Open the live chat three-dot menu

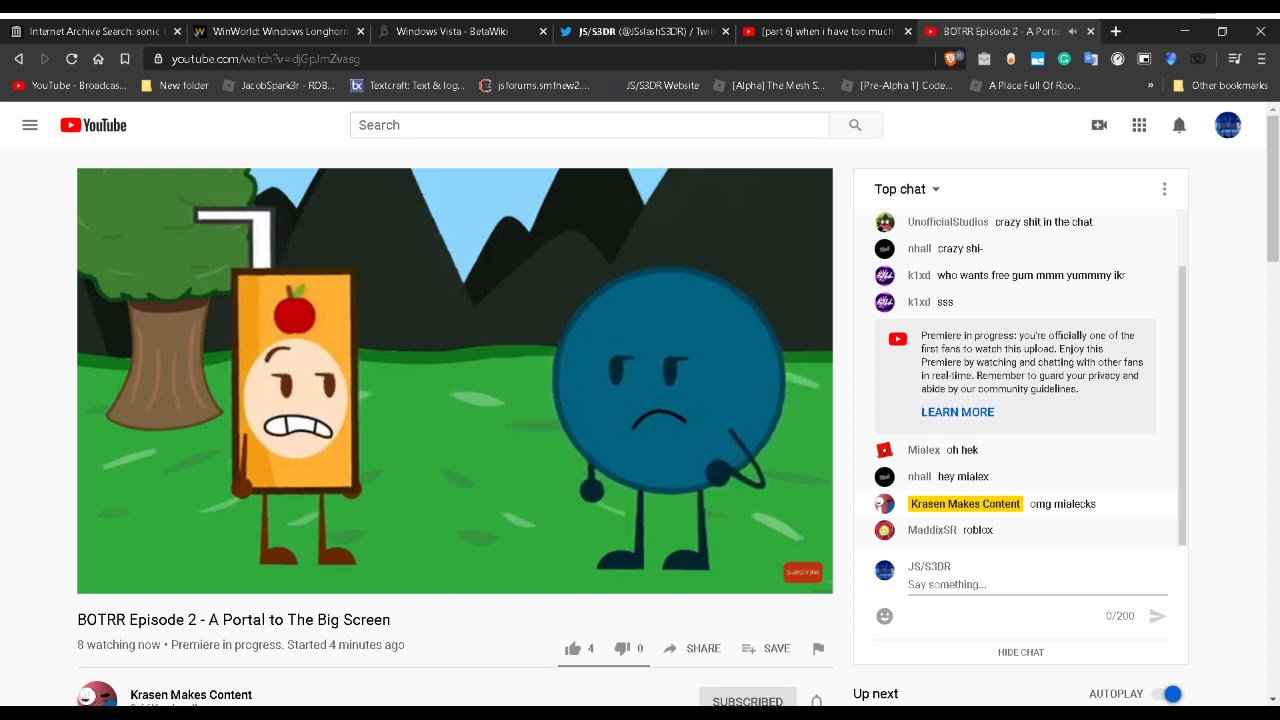tap(1164, 189)
